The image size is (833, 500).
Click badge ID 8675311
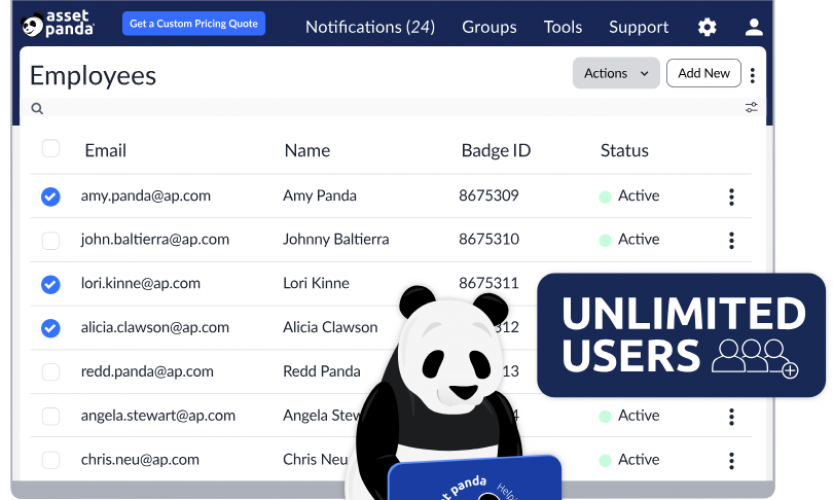489,283
